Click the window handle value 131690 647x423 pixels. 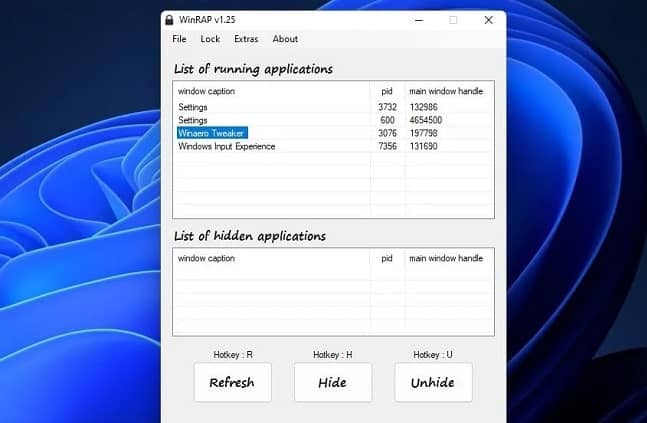click(x=423, y=146)
